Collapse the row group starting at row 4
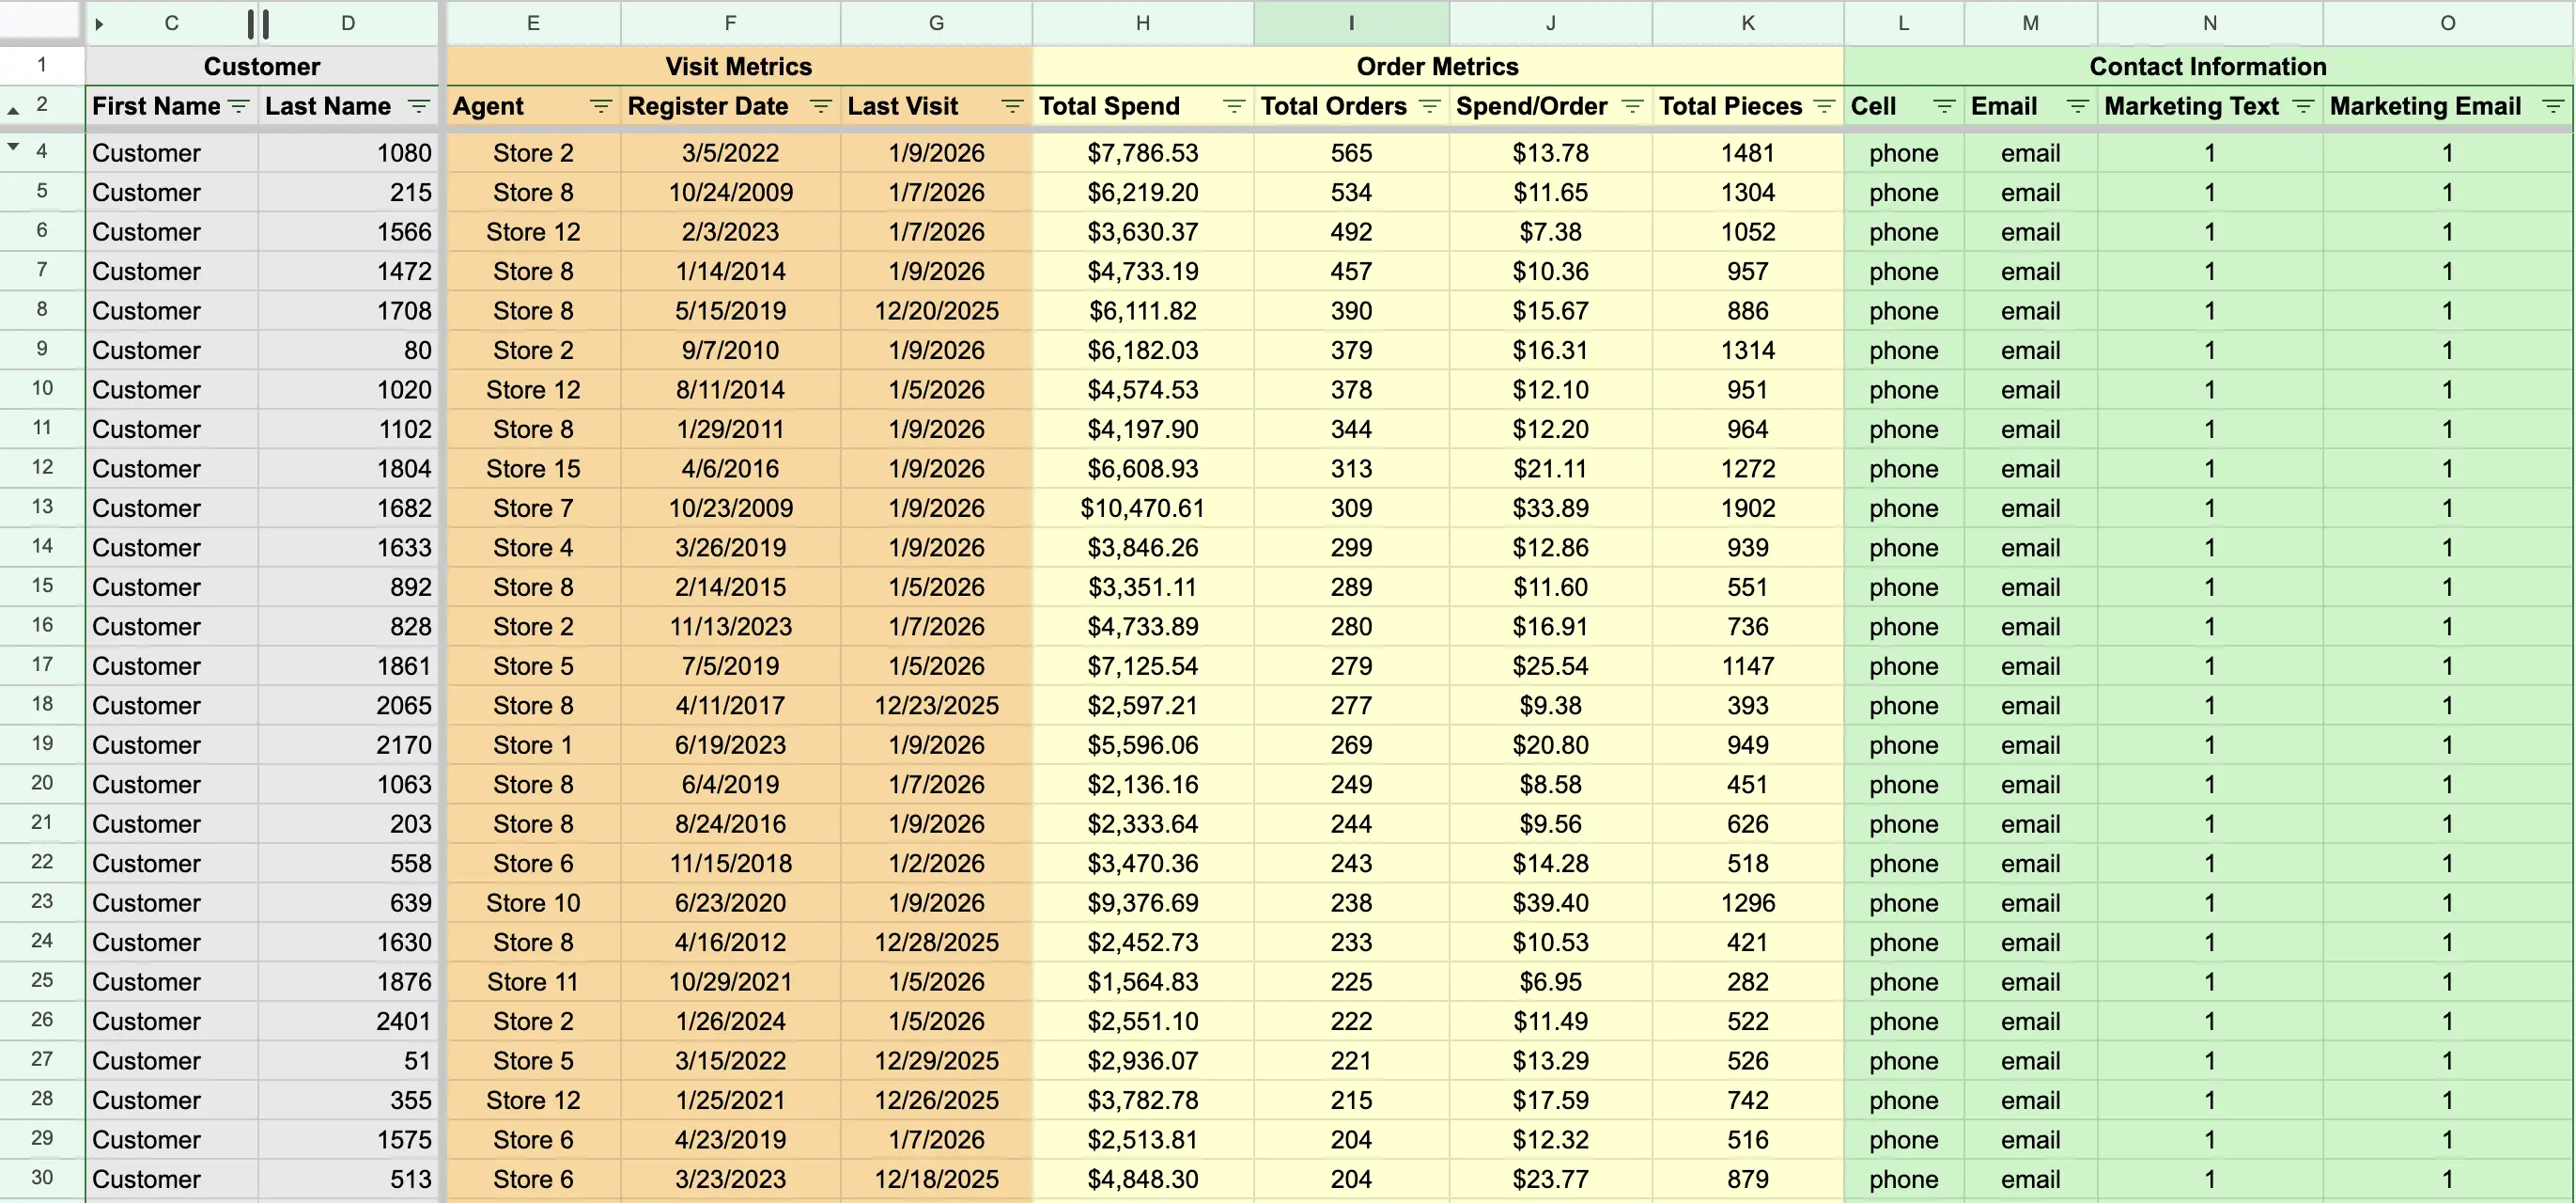Screen dimensions: 2576x1203 point(13,146)
